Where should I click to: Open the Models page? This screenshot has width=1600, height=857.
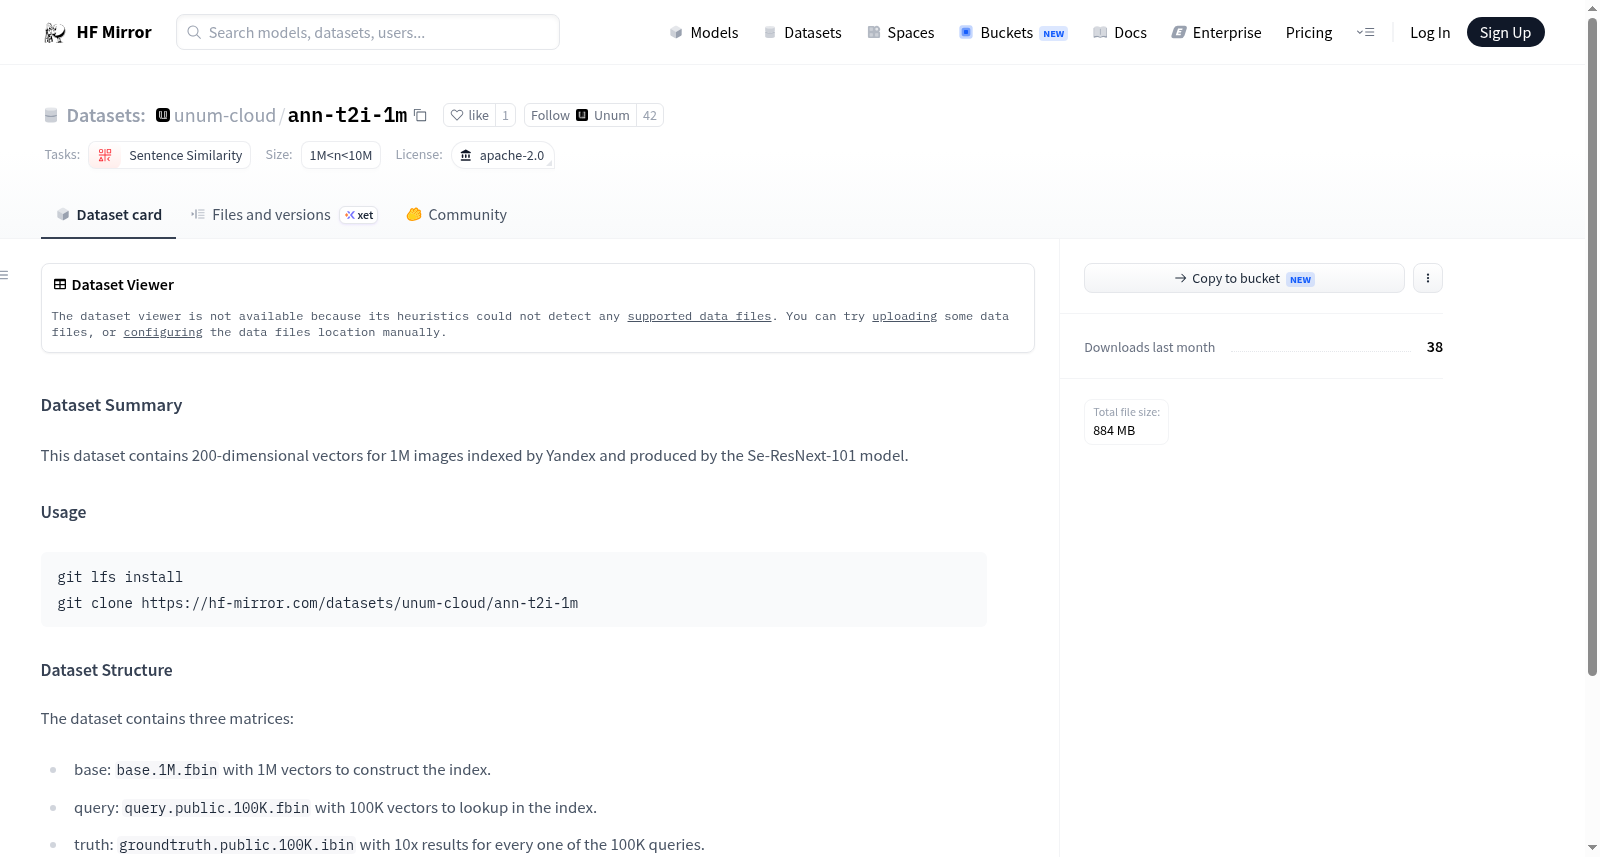pyautogui.click(x=704, y=33)
